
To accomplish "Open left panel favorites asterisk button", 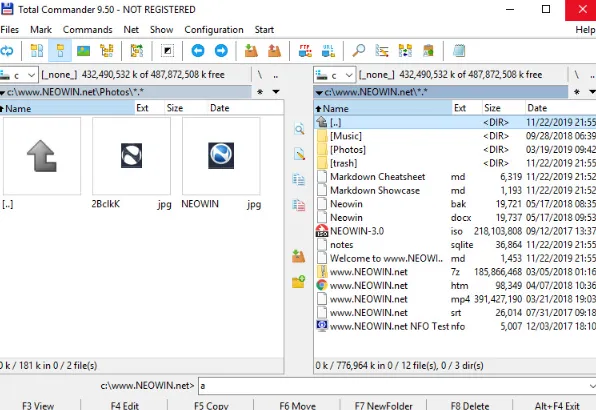I will 260,92.
